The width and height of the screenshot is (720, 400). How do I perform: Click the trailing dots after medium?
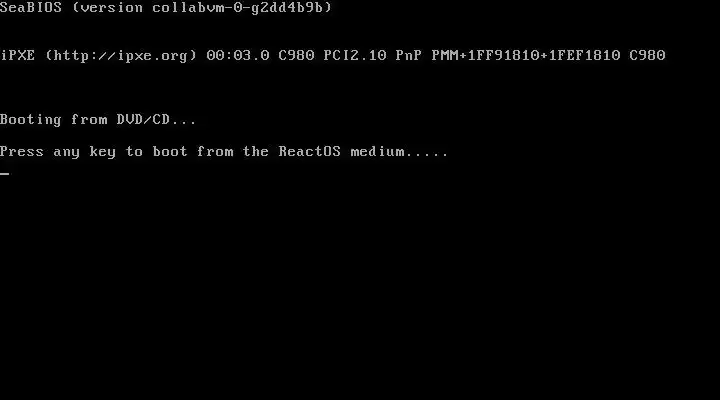pos(427,155)
